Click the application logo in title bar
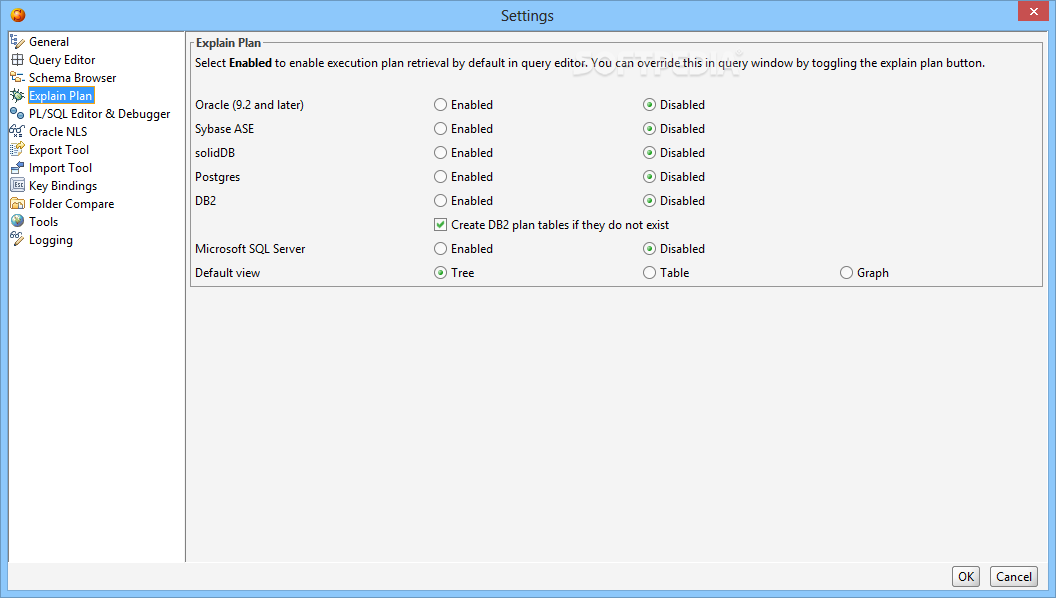Screen dimensions: 1056x598 coord(18,15)
